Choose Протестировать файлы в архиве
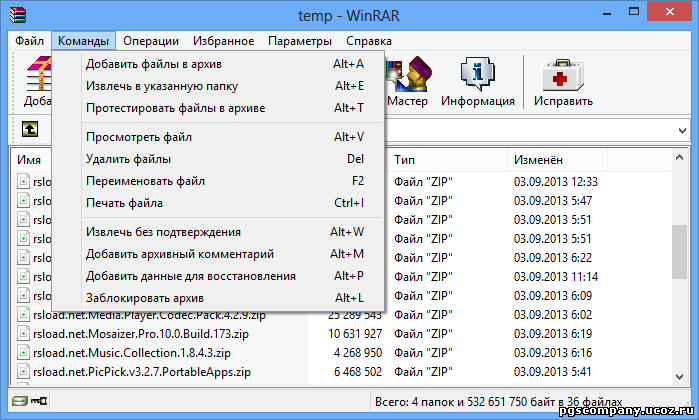The height and width of the screenshot is (420, 699). [x=218, y=108]
